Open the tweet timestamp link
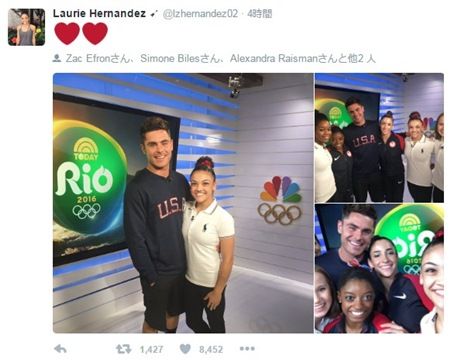The height and width of the screenshot is (362, 450). [260, 14]
